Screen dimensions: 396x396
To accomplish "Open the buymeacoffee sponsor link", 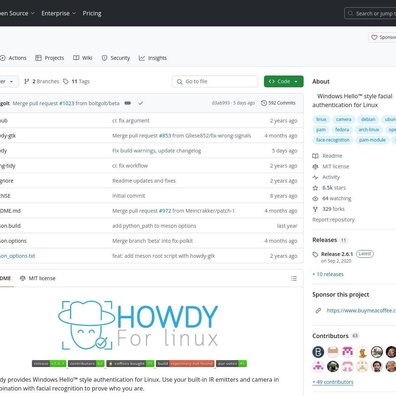I will (x=361, y=310).
